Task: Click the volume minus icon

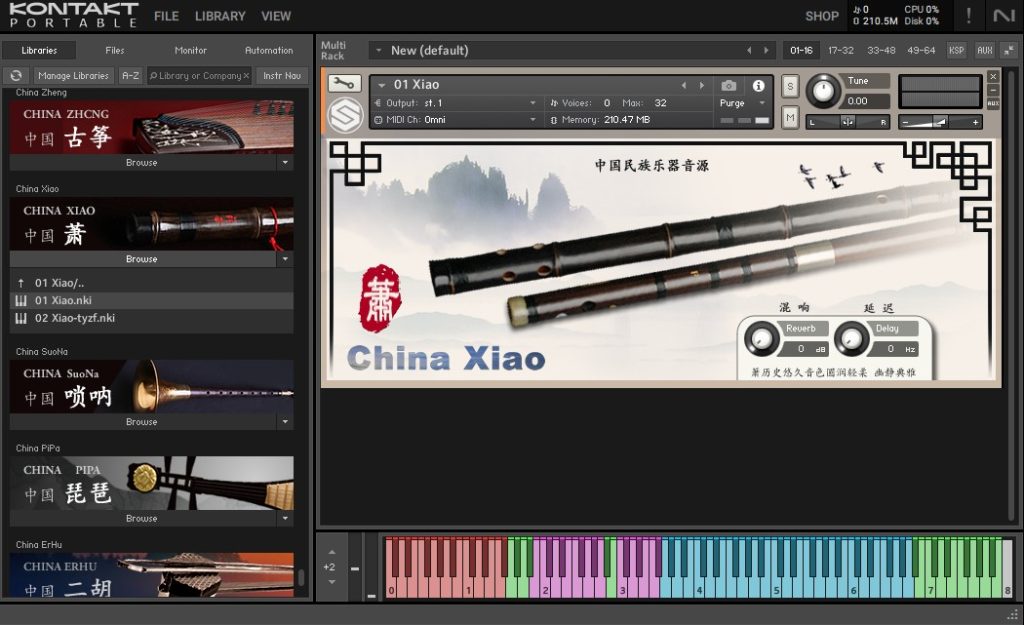Action: point(906,122)
